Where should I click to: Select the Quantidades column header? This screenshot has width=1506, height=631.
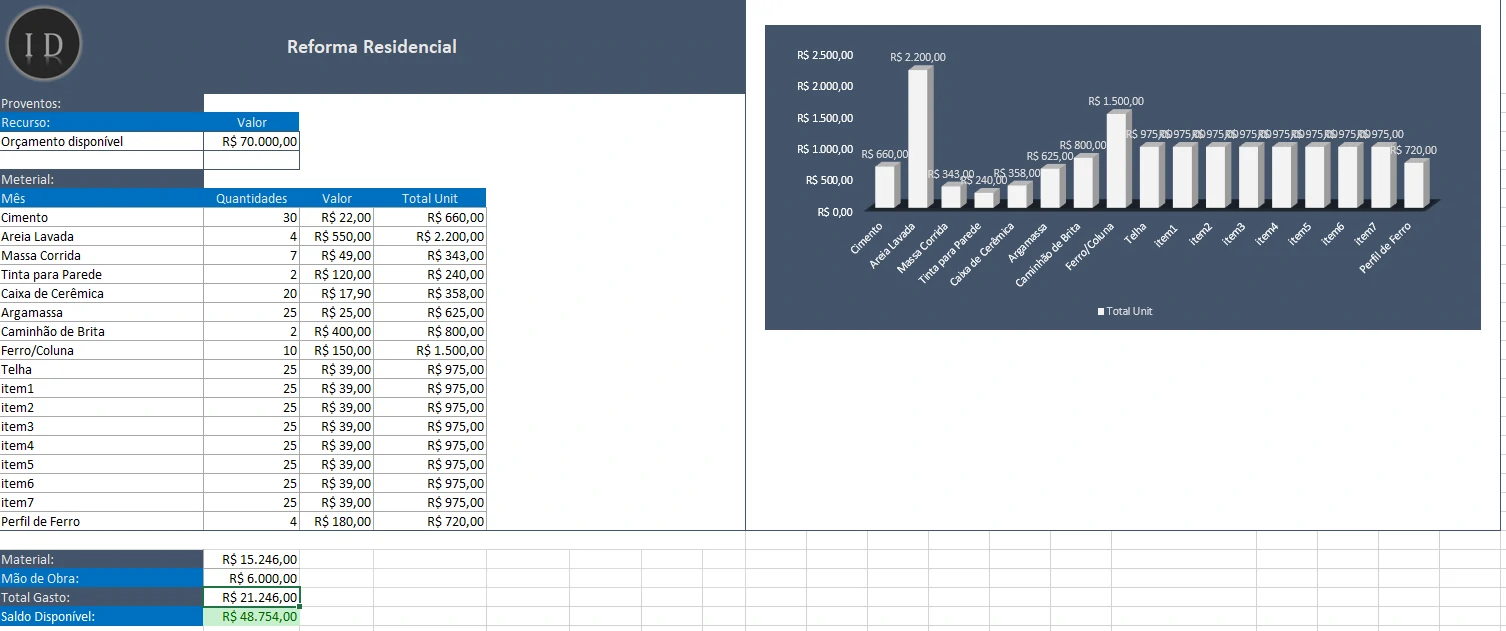click(251, 198)
